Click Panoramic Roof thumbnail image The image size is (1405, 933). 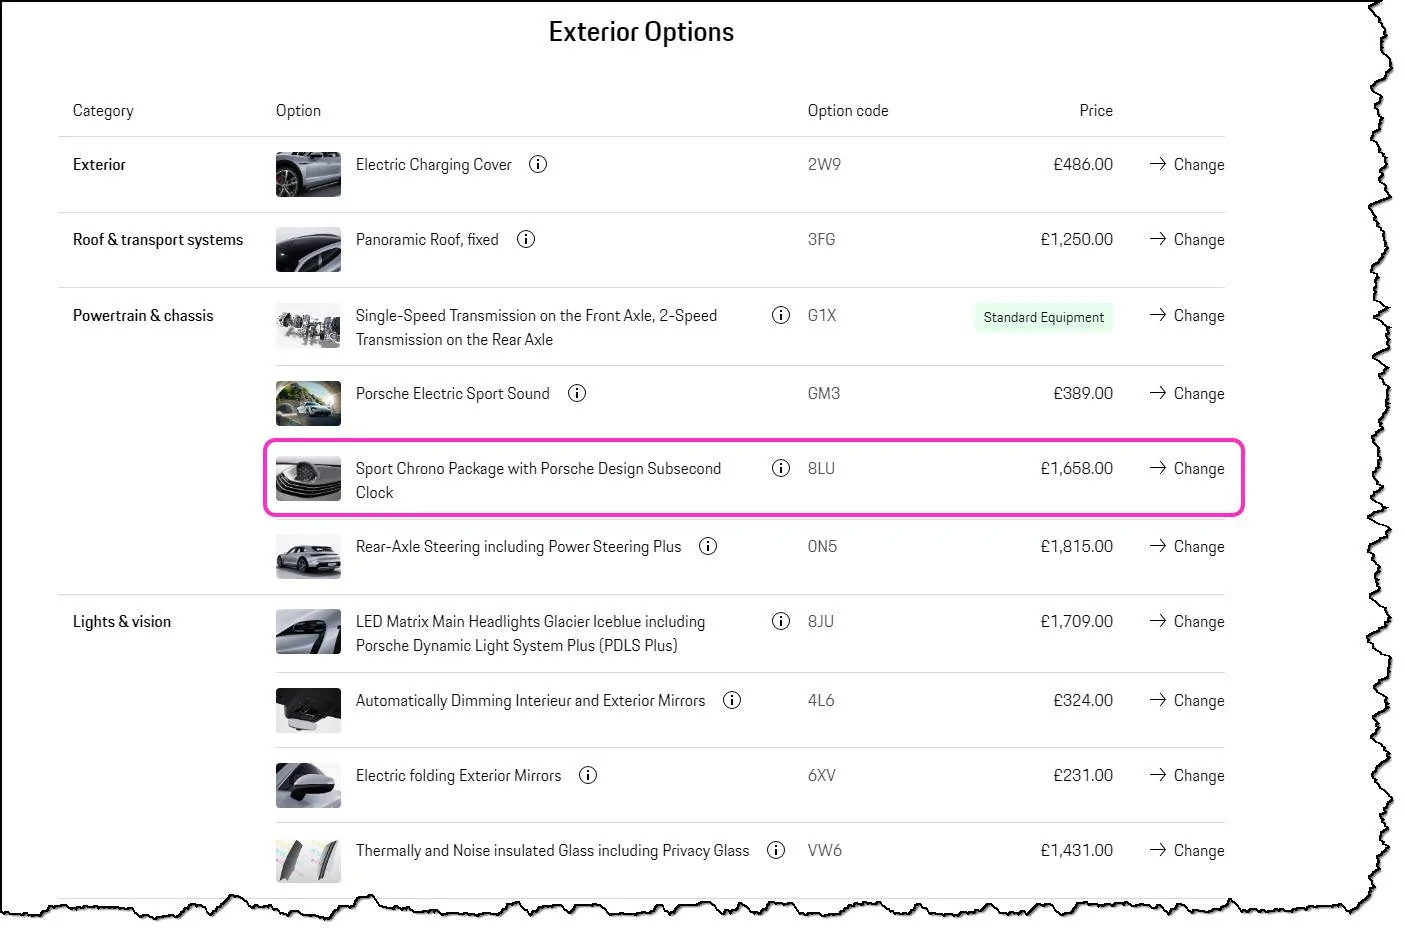tap(308, 249)
